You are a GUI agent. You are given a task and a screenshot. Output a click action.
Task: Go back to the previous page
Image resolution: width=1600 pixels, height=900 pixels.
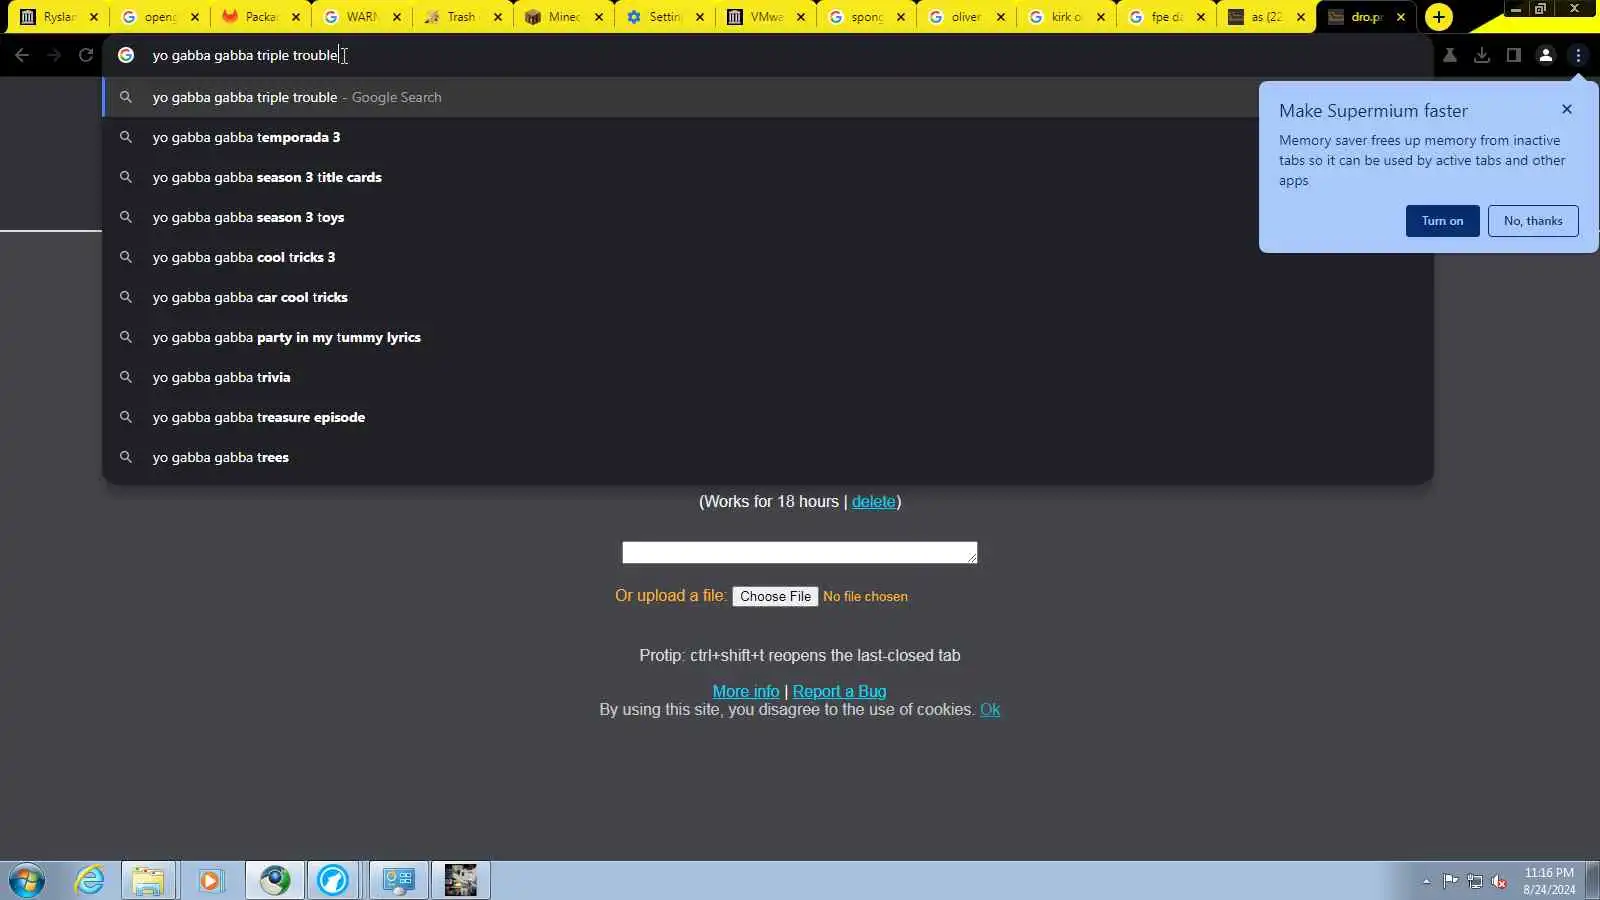point(22,55)
